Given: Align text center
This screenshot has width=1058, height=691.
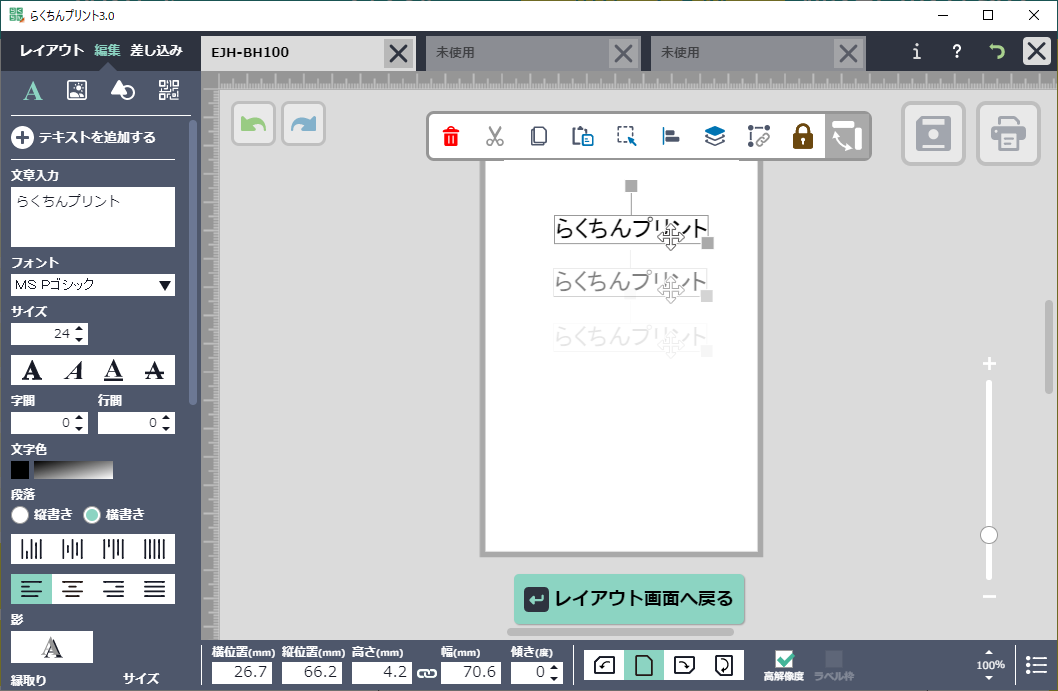Looking at the screenshot, I should 73,589.
